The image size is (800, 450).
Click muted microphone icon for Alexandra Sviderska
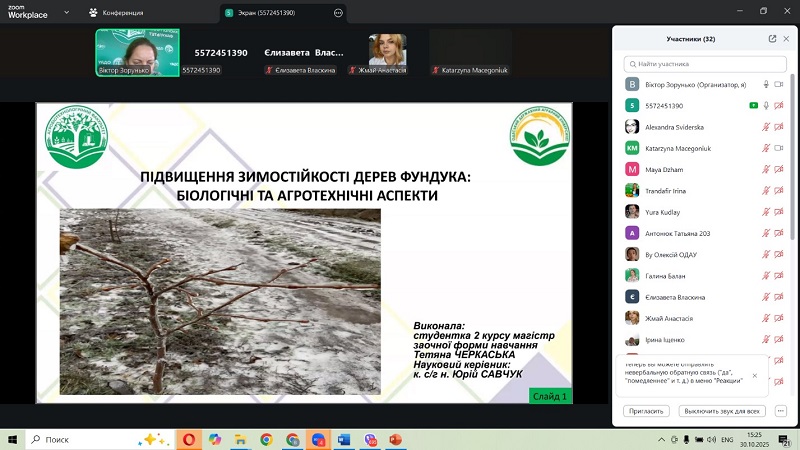pyautogui.click(x=766, y=127)
